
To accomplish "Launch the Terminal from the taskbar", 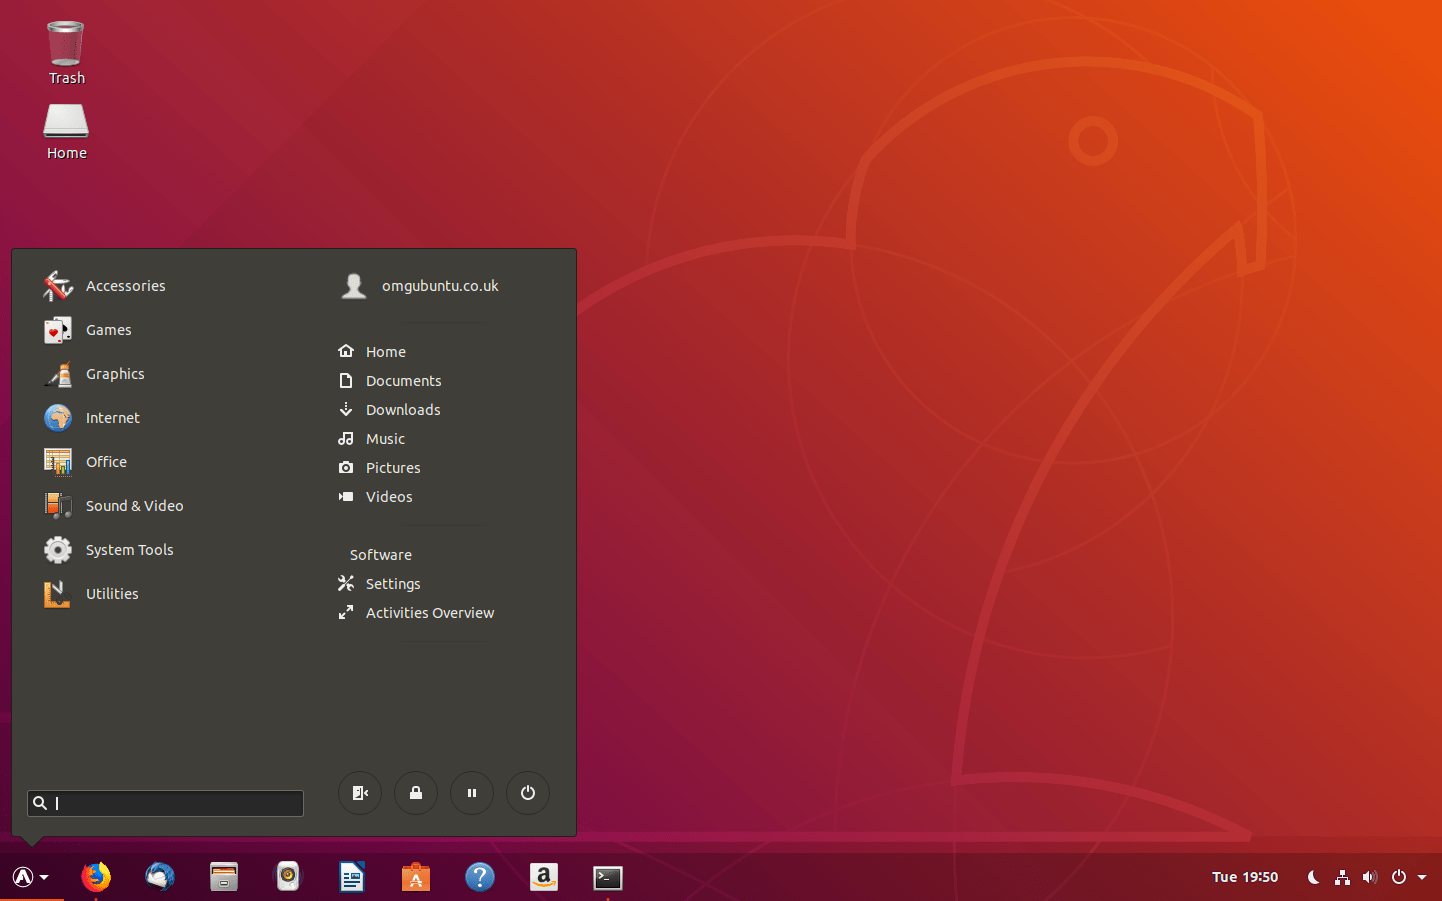I will (607, 877).
